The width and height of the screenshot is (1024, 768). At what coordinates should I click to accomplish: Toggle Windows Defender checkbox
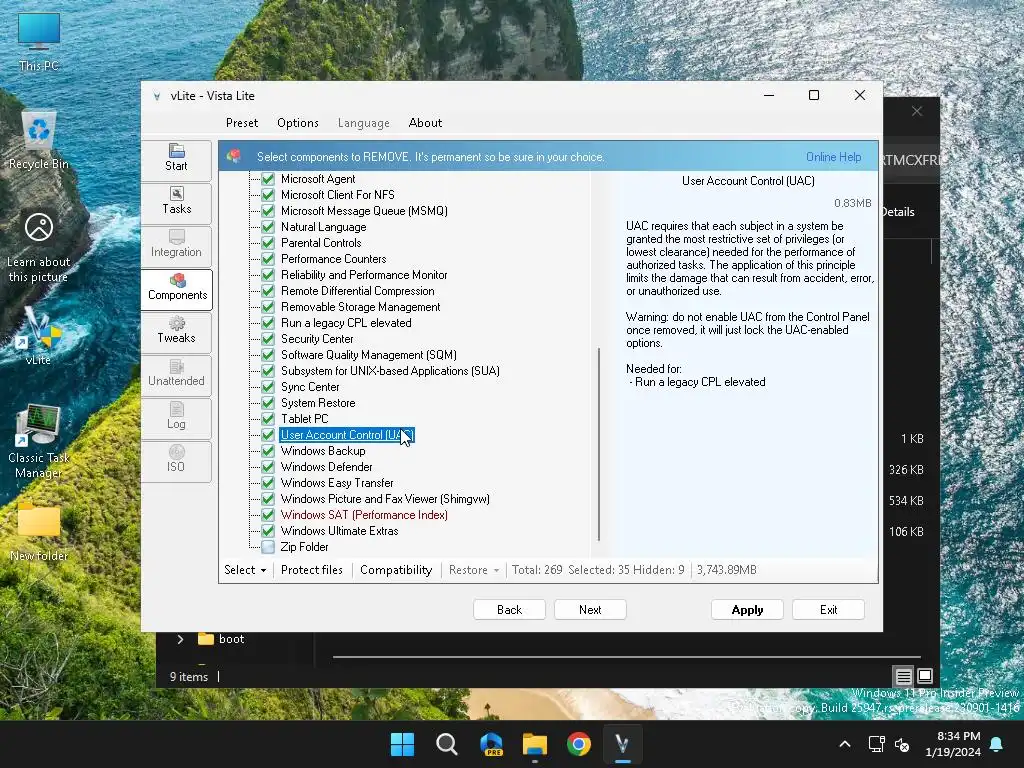pyautogui.click(x=268, y=466)
